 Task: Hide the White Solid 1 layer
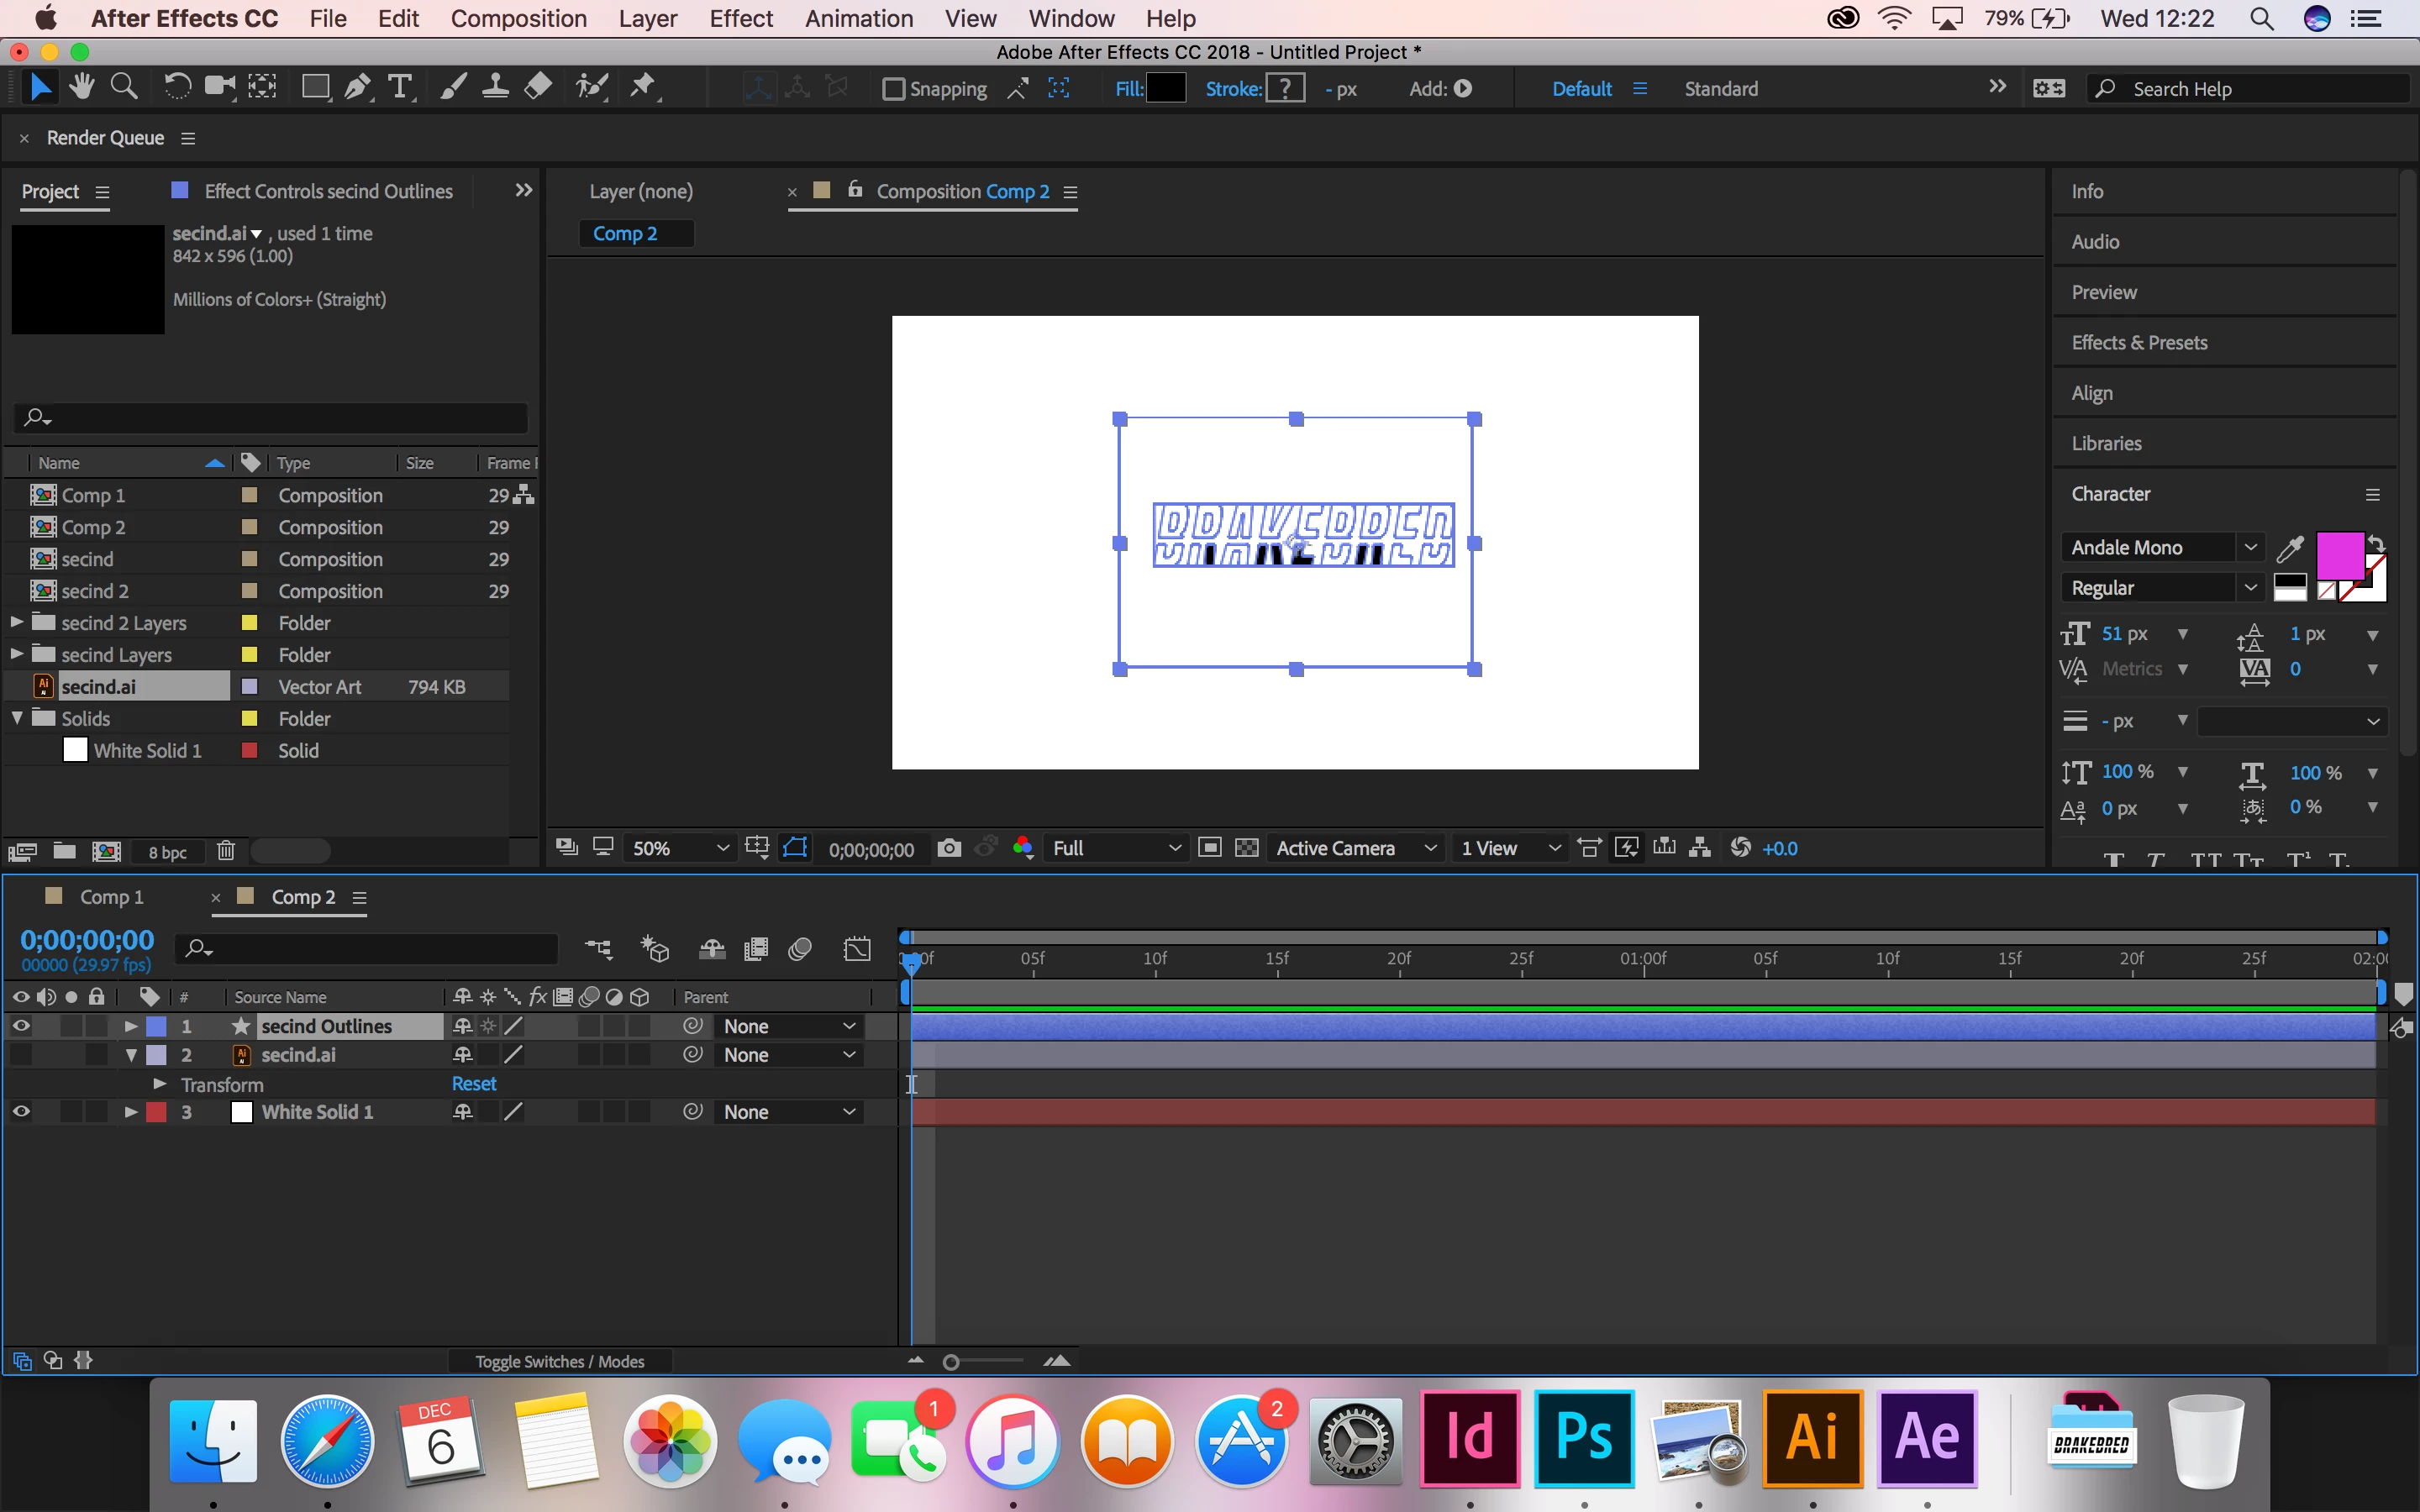[x=21, y=1112]
